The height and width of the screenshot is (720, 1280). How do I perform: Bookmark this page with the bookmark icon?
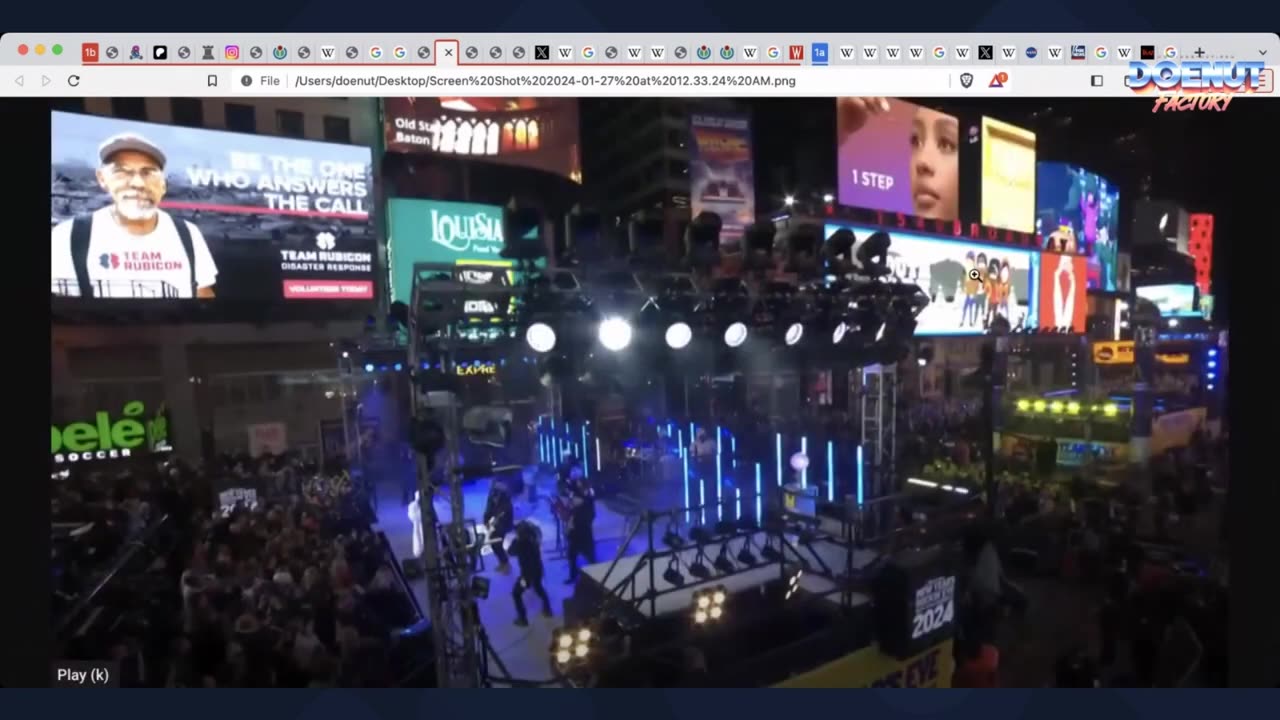click(x=212, y=81)
